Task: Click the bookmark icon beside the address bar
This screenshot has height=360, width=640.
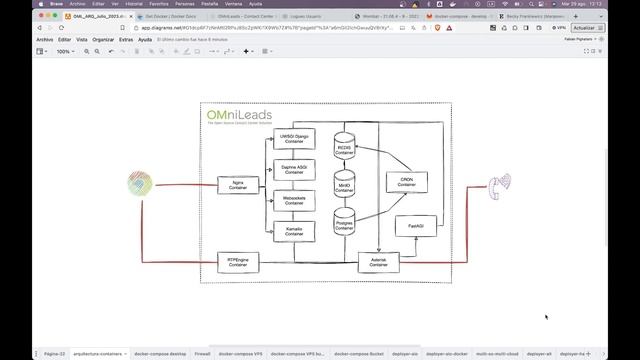Action: coord(122,28)
